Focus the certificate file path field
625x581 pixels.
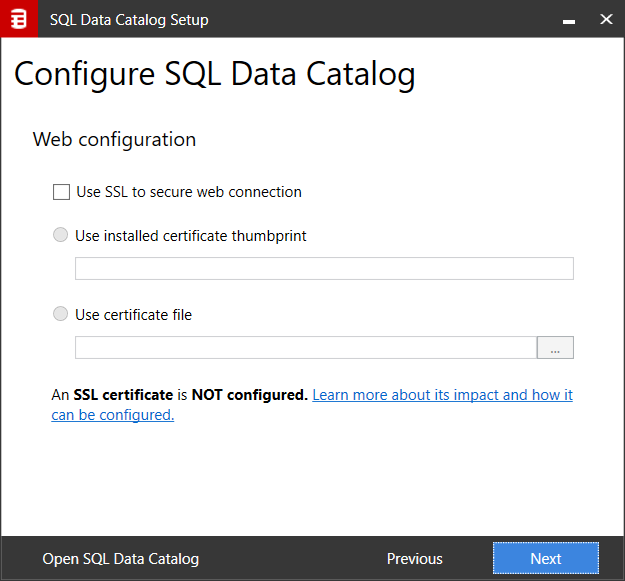(305, 347)
